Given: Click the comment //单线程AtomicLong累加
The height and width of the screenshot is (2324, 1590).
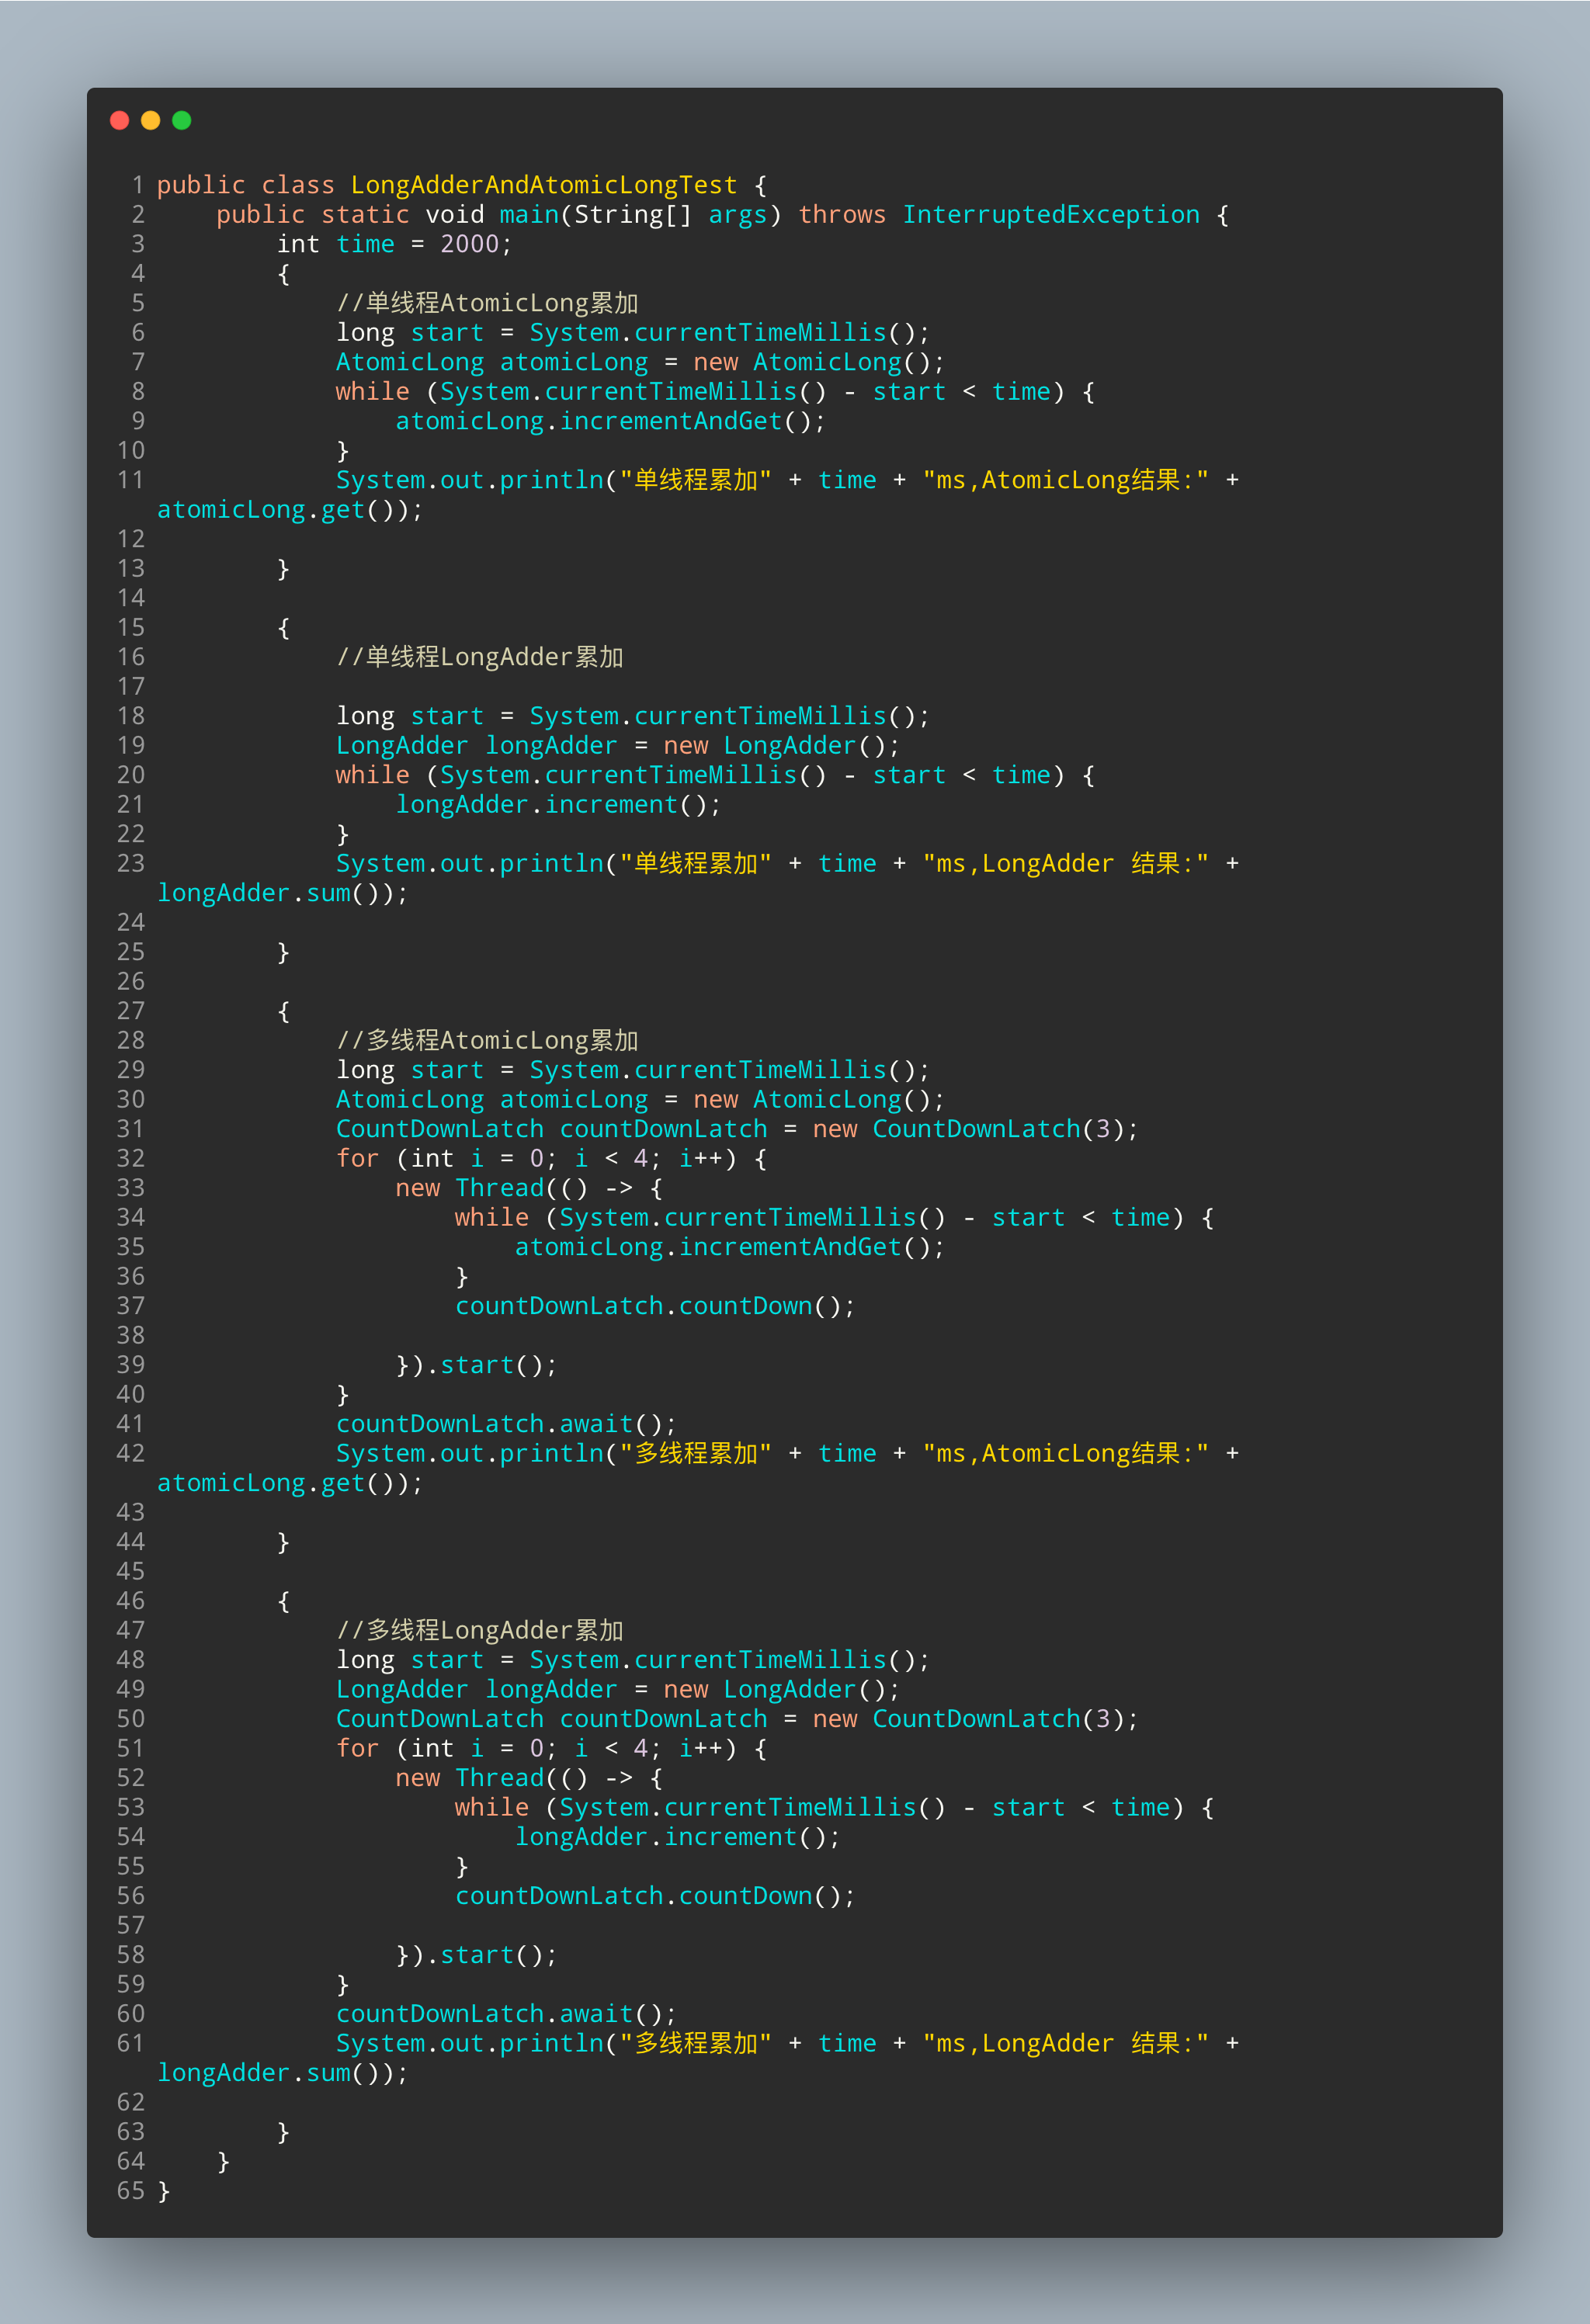Looking at the screenshot, I should pos(487,303).
